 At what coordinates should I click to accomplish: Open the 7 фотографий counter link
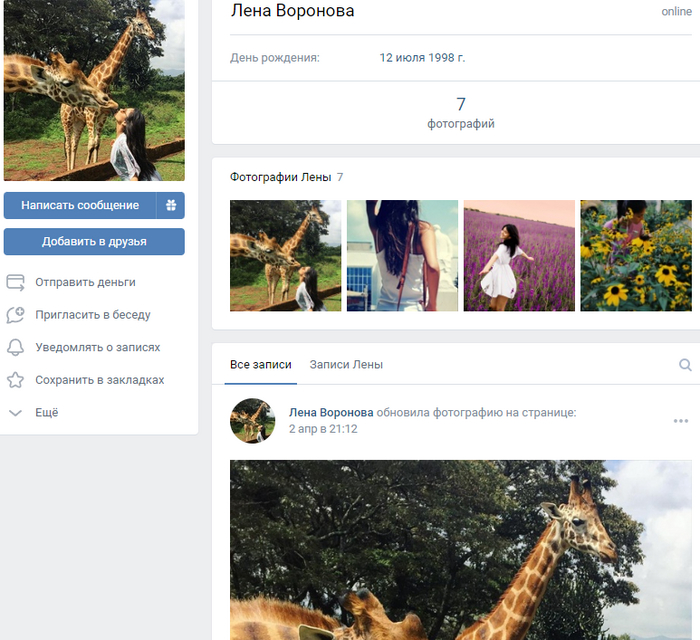click(x=461, y=112)
